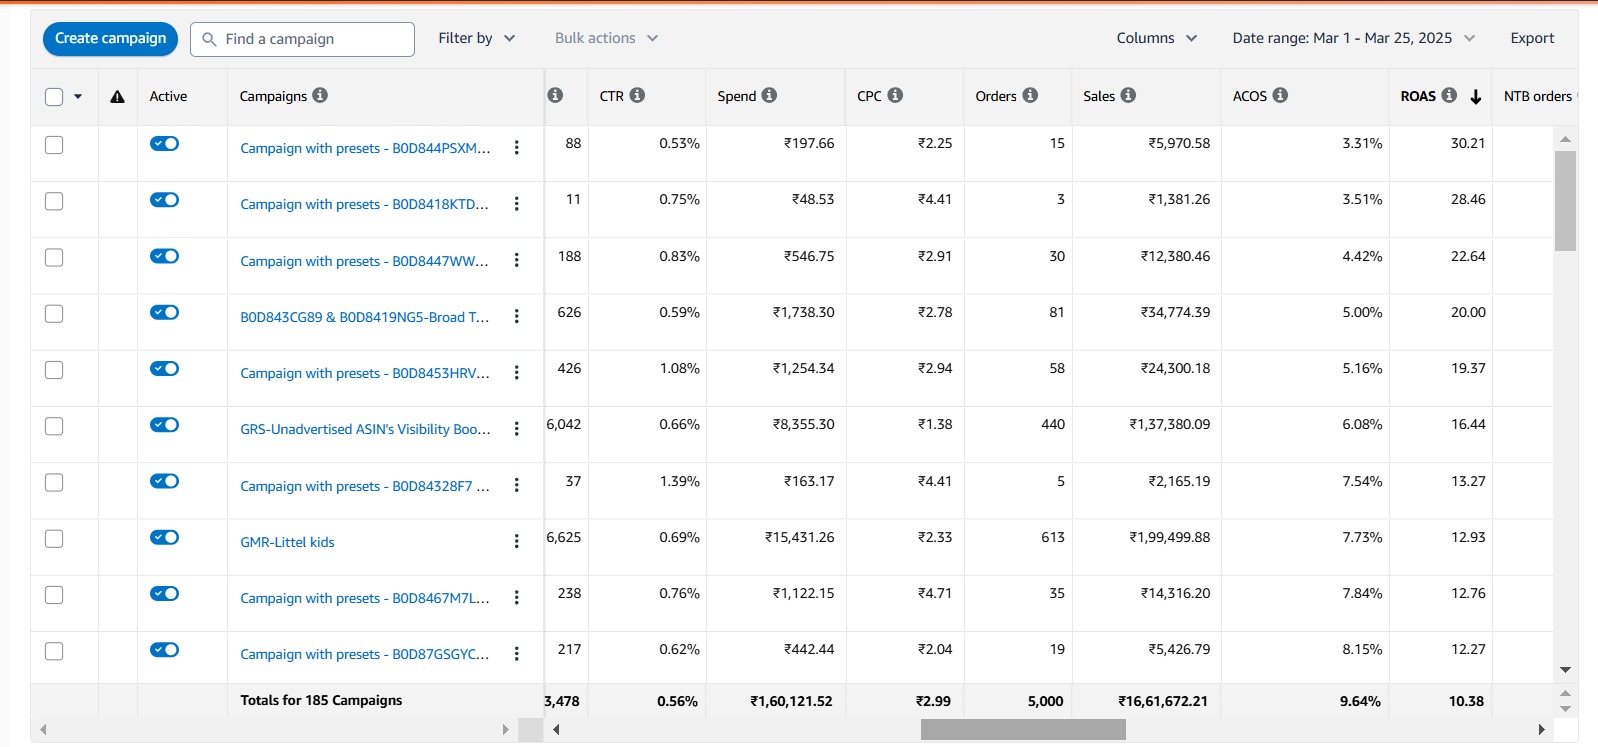Open Campaign with presets B0D8467M7L link
This screenshot has width=1598, height=747.
365,598
